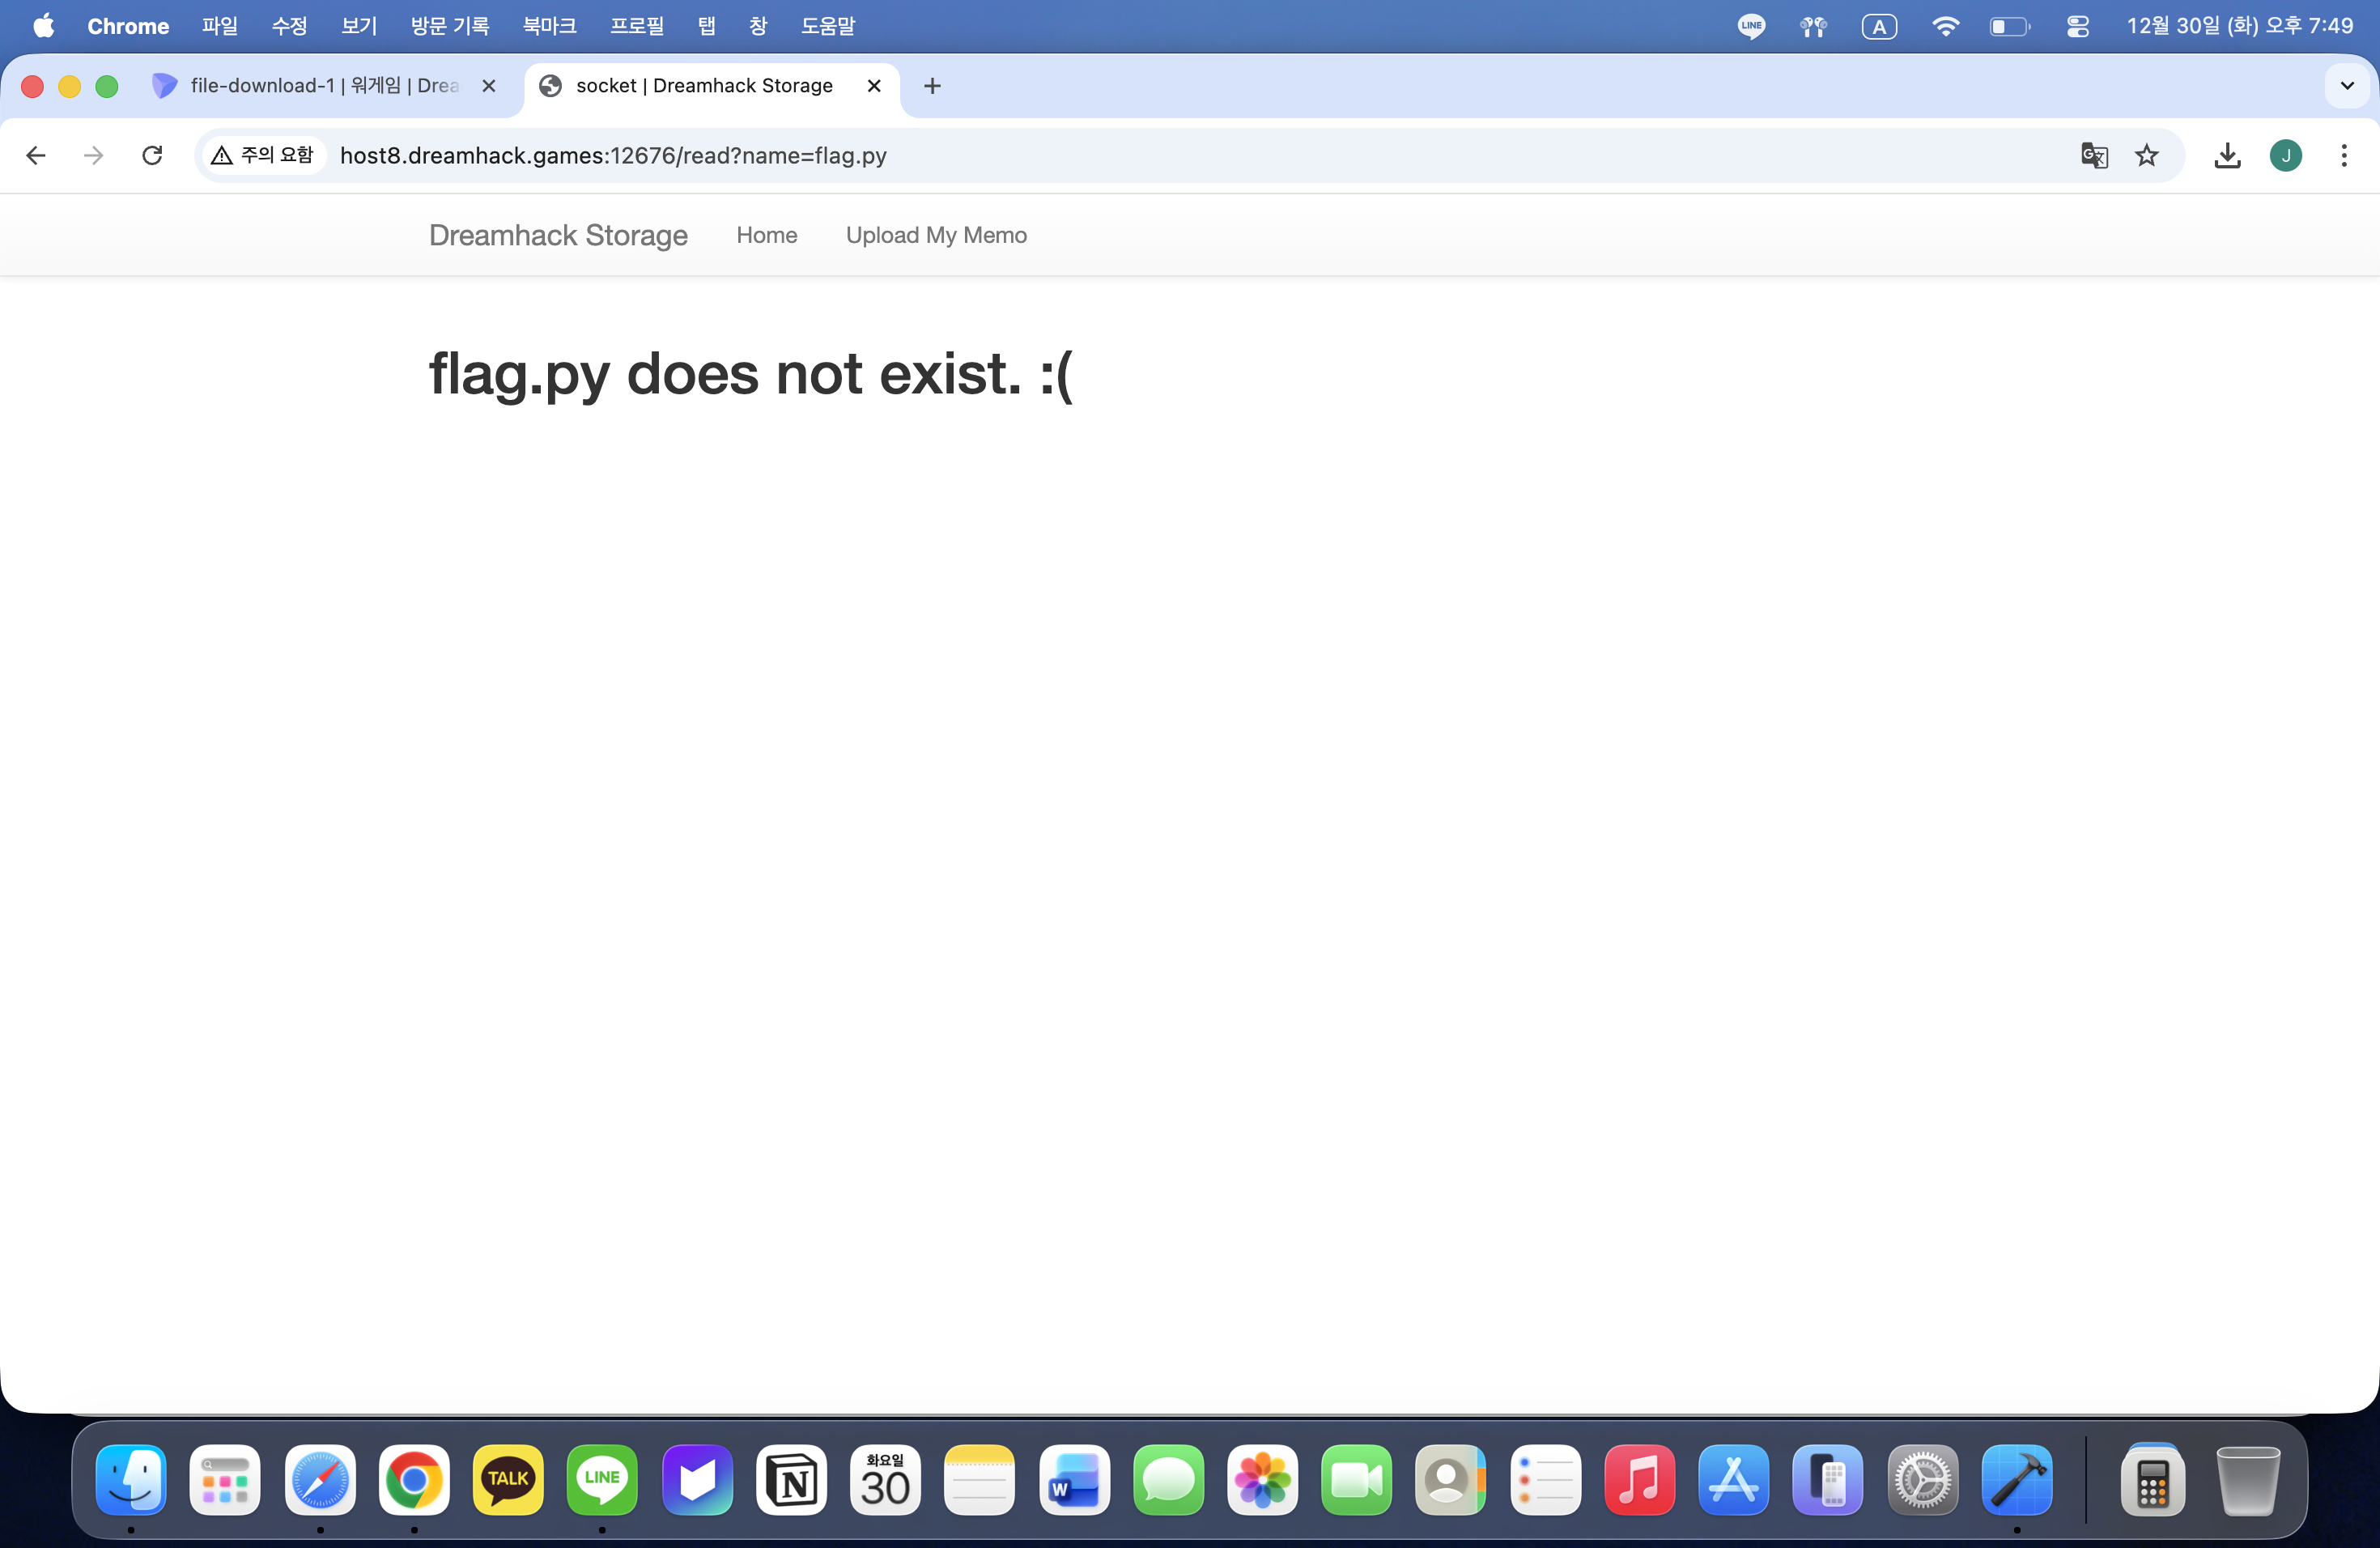Screen dimensions: 2380x1548
Task: Open the Wi-Fi status menu
Action: tap(1944, 26)
